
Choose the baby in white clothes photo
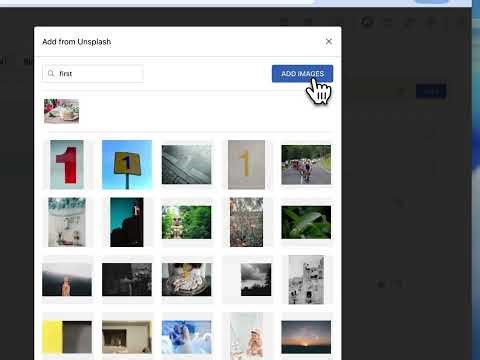coord(246,336)
